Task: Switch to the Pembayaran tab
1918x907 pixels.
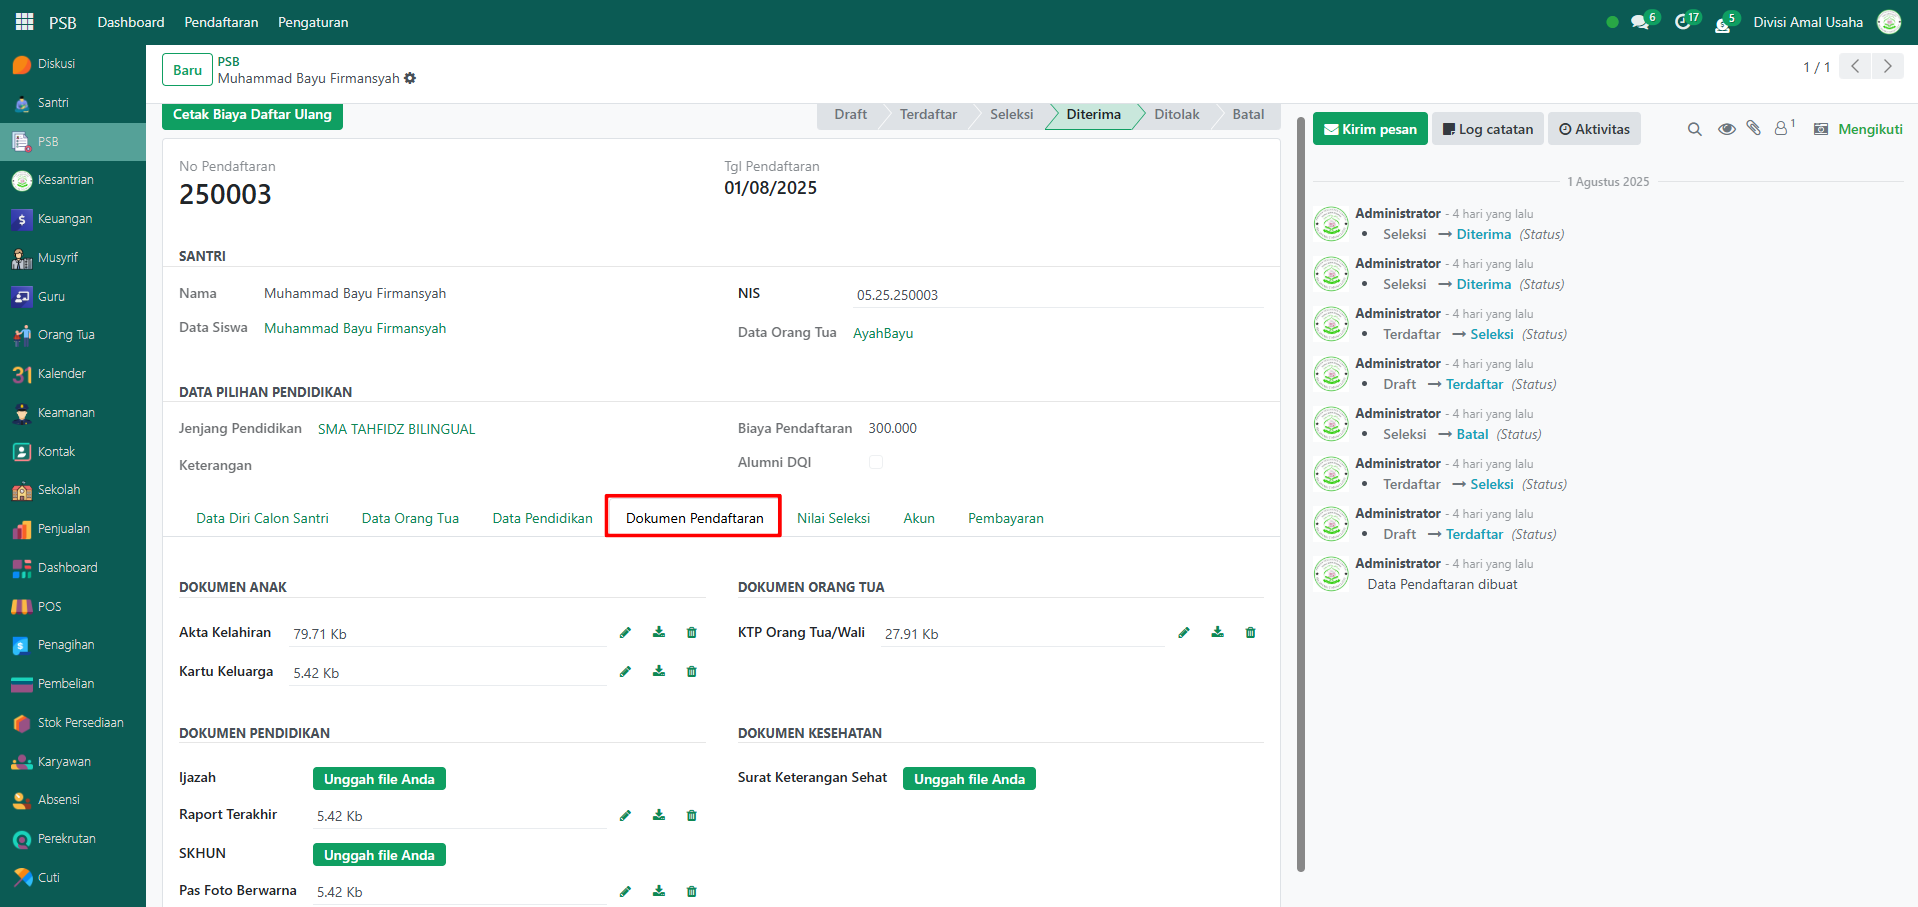Action: pyautogui.click(x=1005, y=518)
